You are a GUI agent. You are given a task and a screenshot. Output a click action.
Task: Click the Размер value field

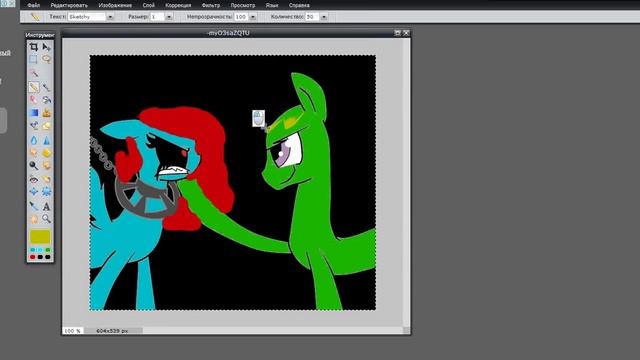tap(158, 17)
